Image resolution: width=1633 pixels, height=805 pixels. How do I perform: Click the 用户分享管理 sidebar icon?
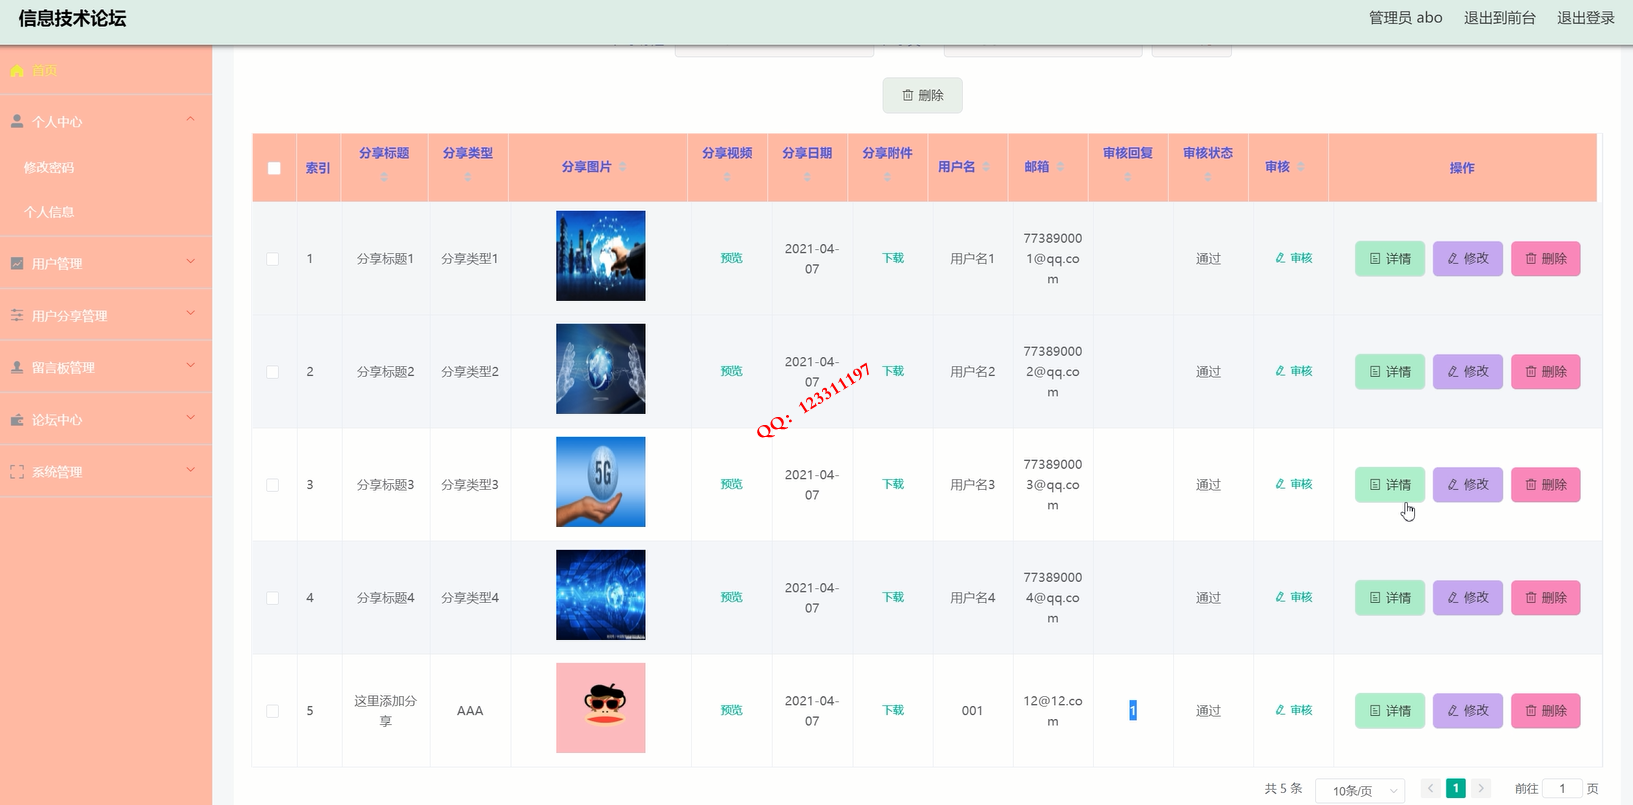[x=17, y=315]
